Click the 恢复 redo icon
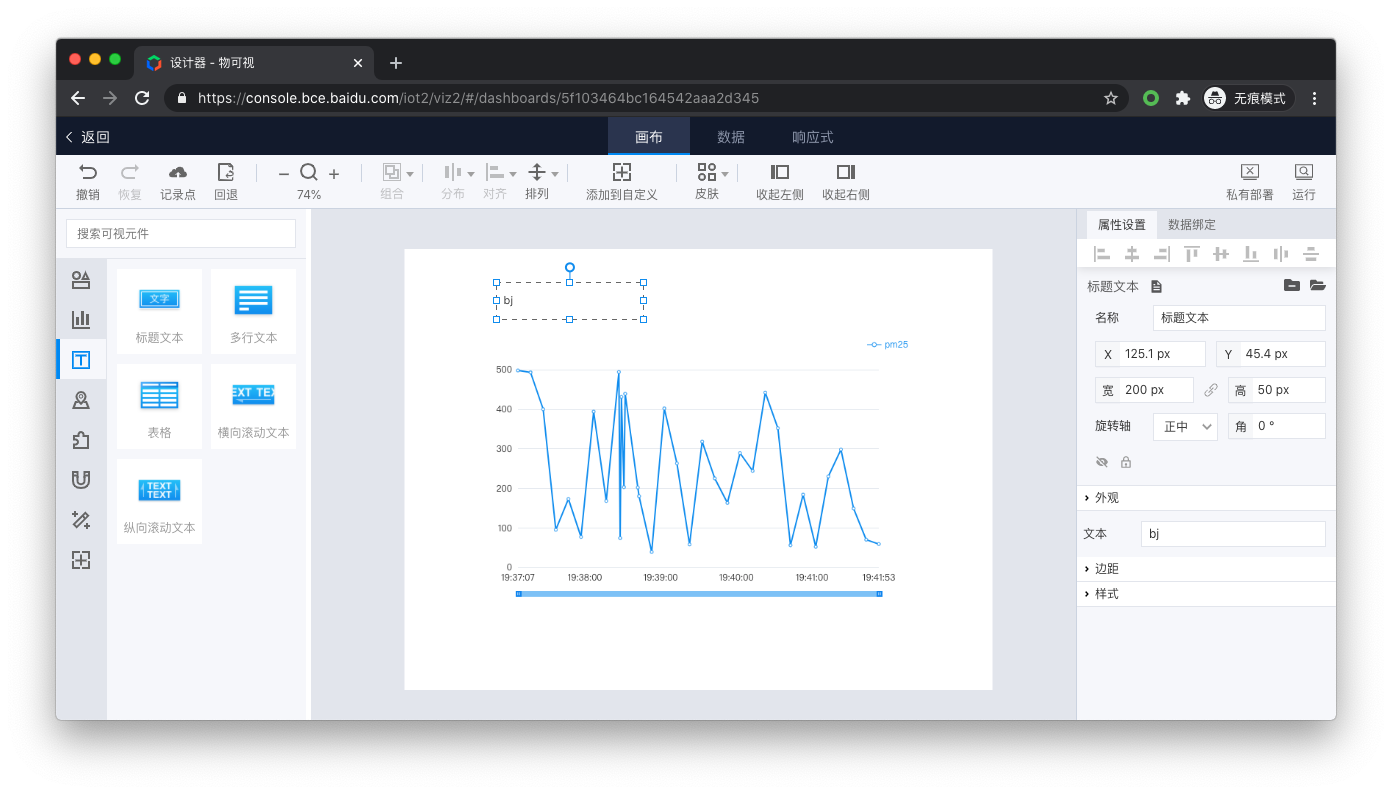1392x794 pixels. (130, 172)
